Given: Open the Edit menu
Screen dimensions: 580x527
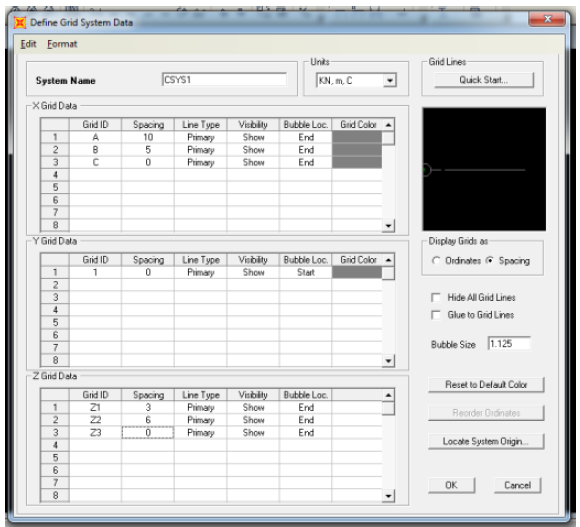Looking at the screenshot, I should coord(28,44).
